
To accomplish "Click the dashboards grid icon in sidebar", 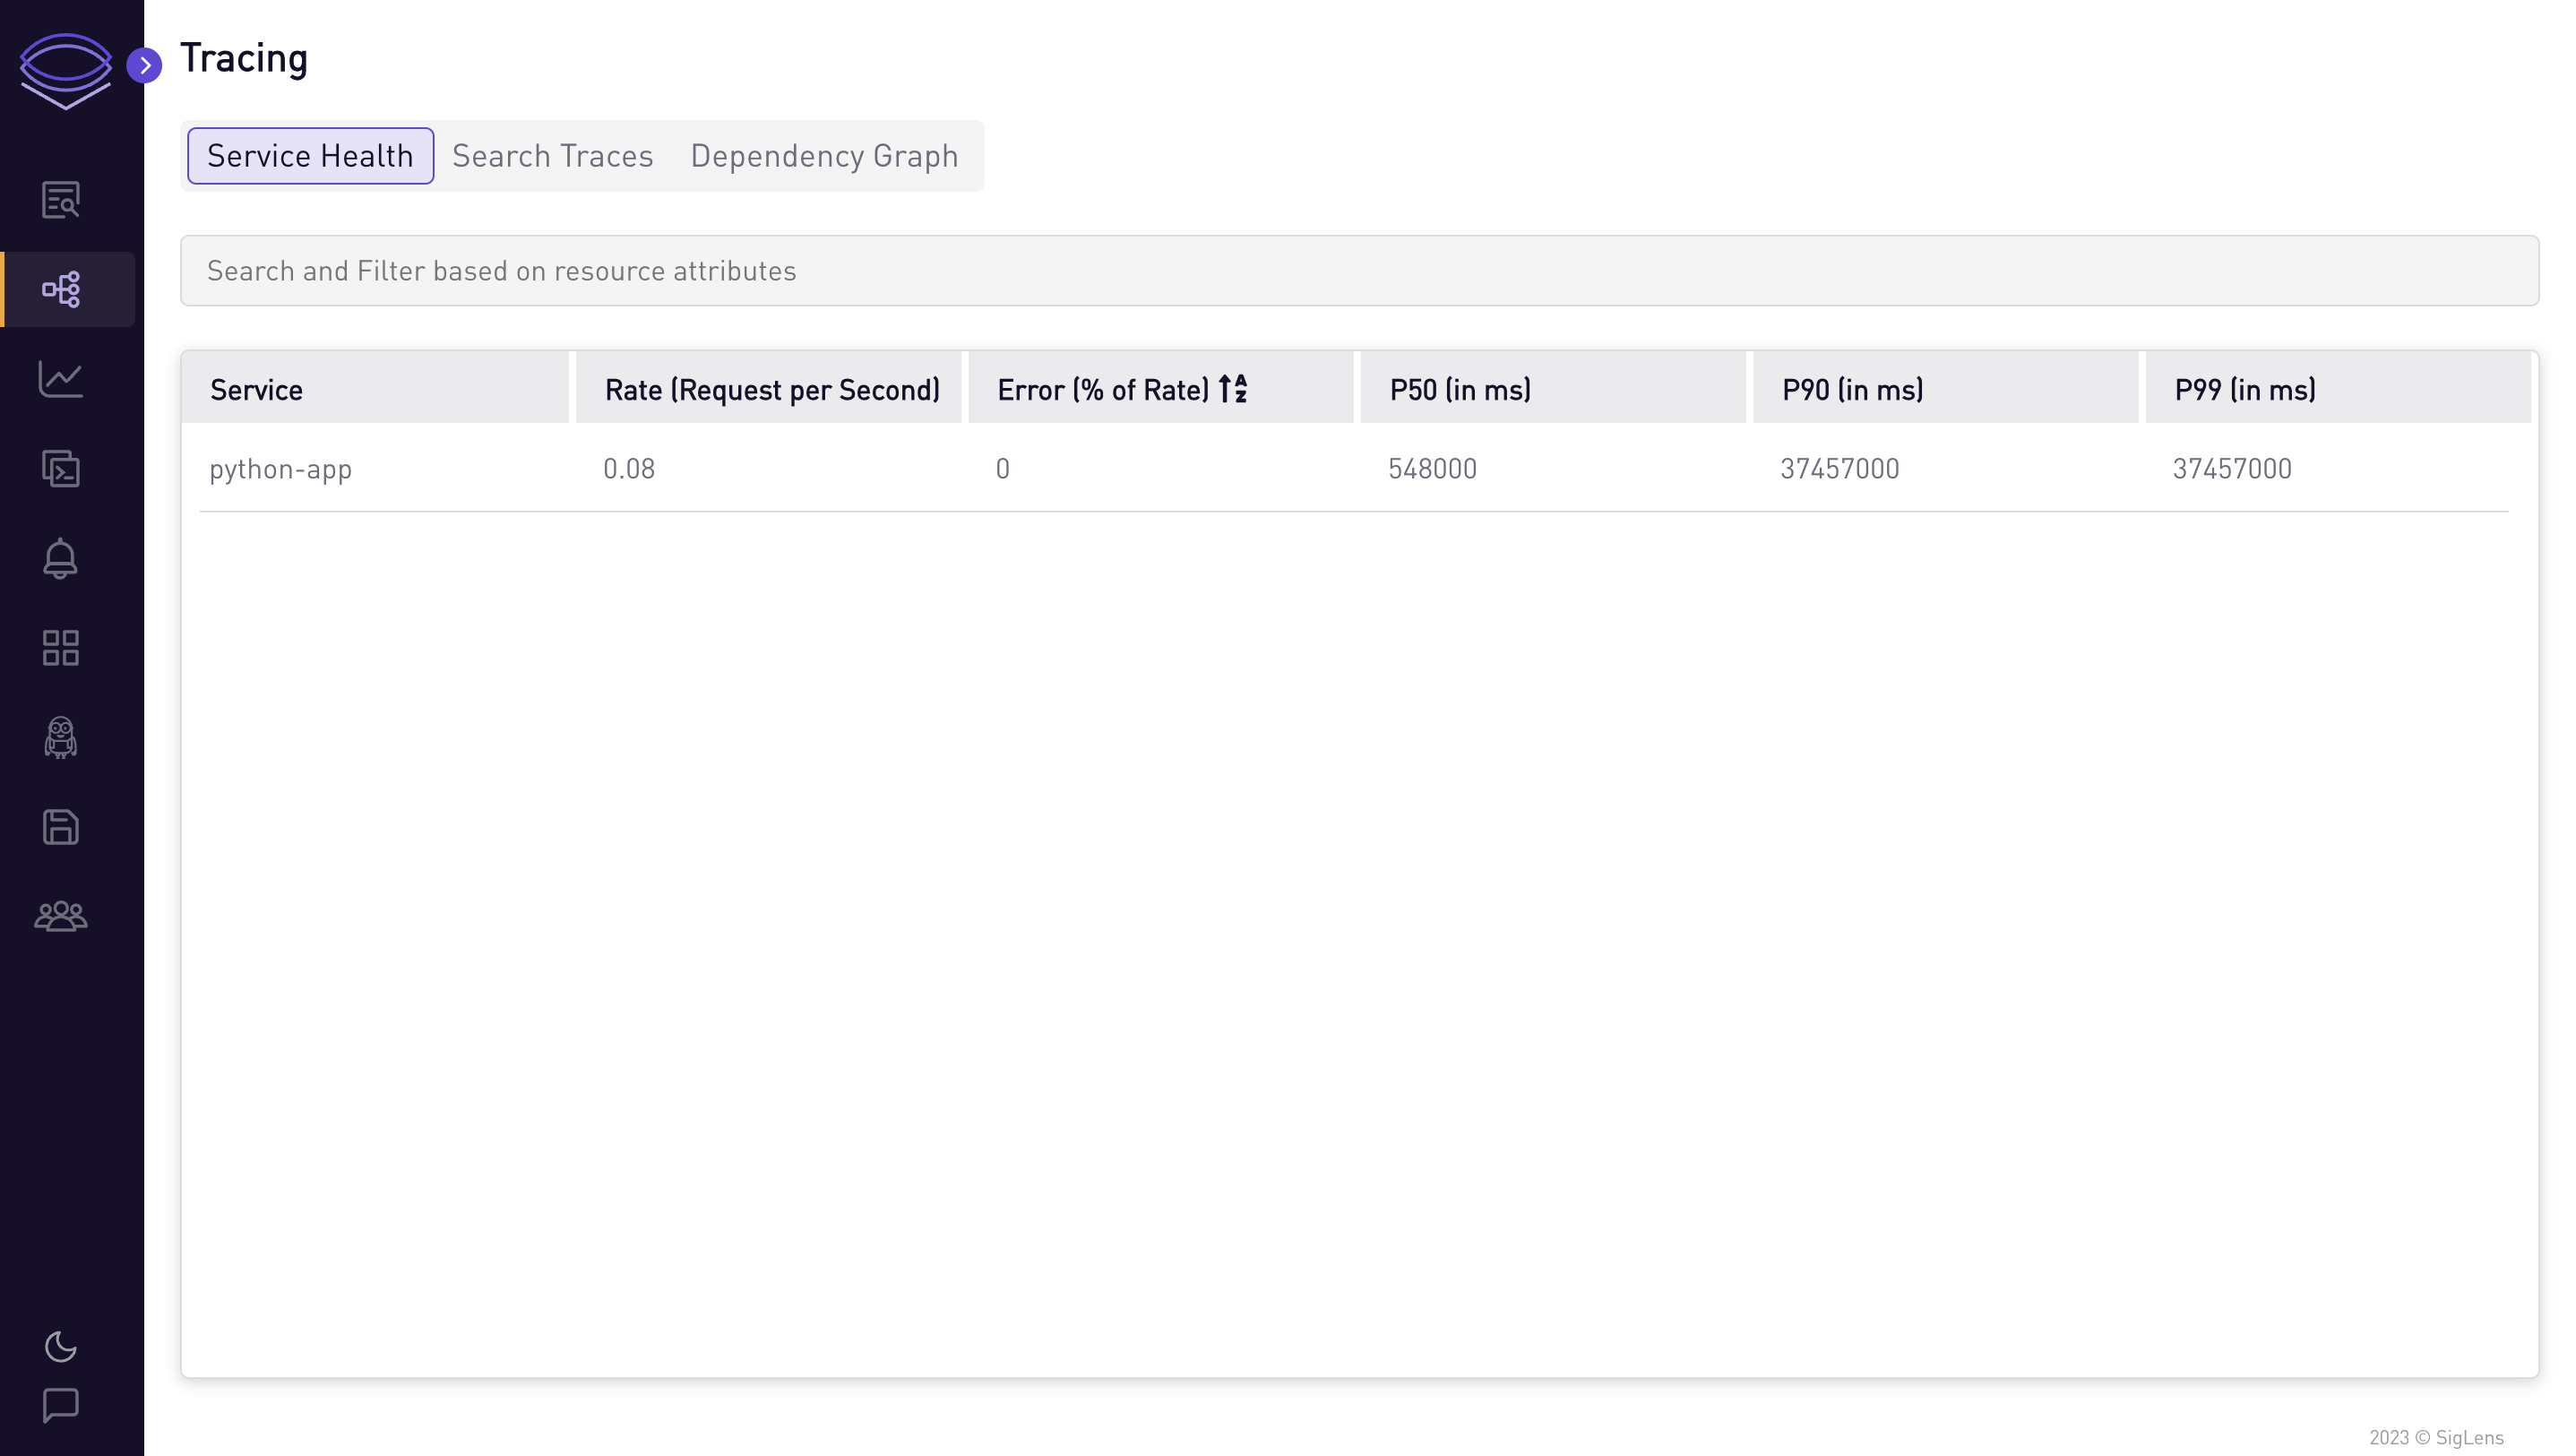I will 60,648.
